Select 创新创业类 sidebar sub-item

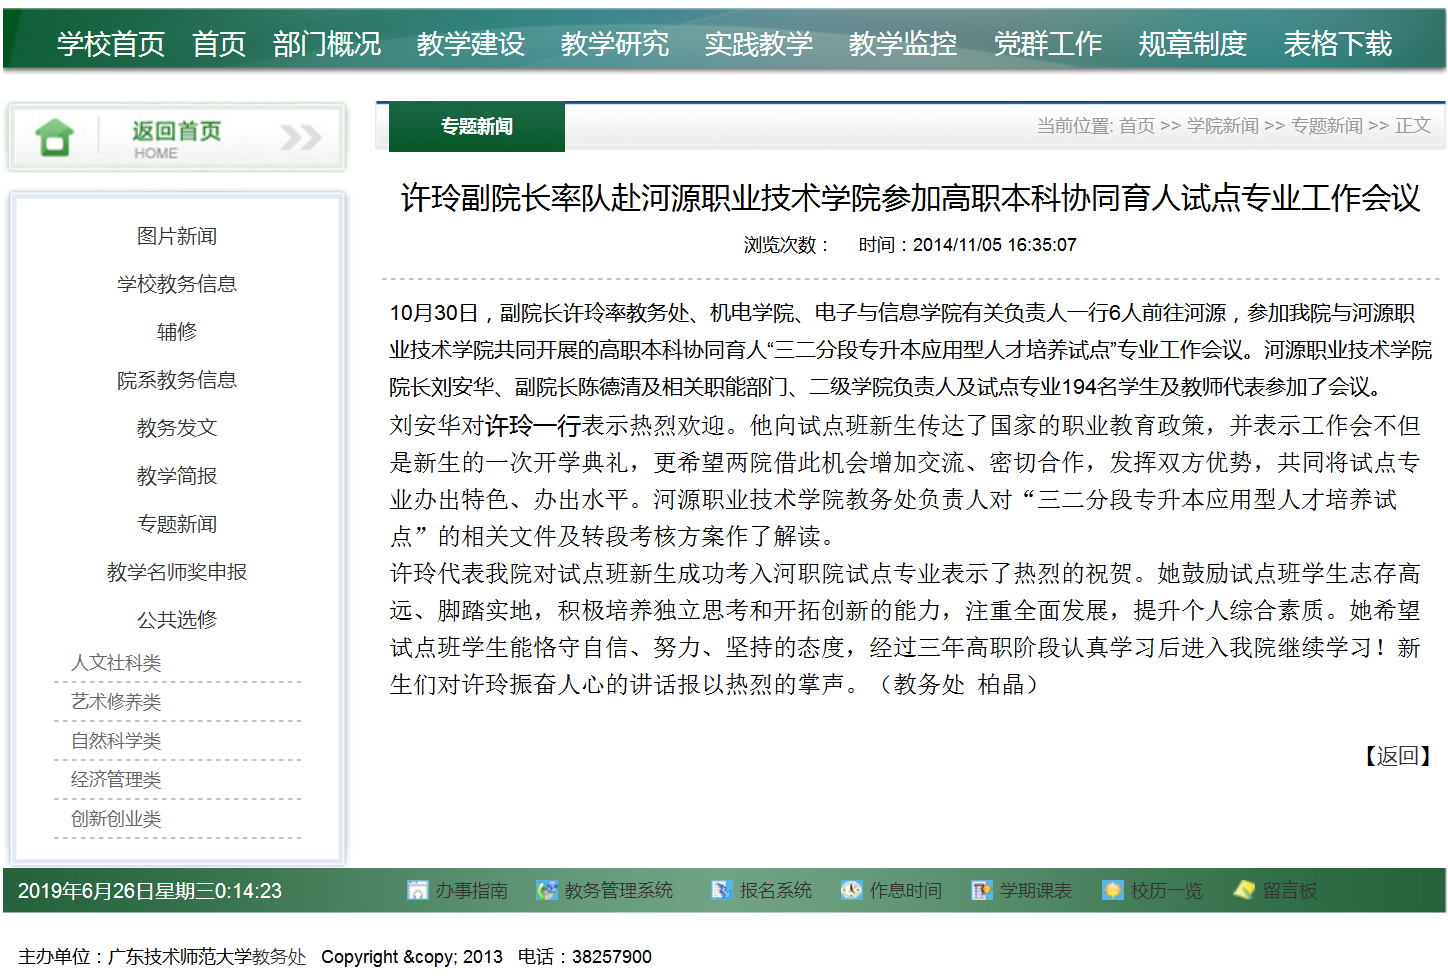pos(116,819)
